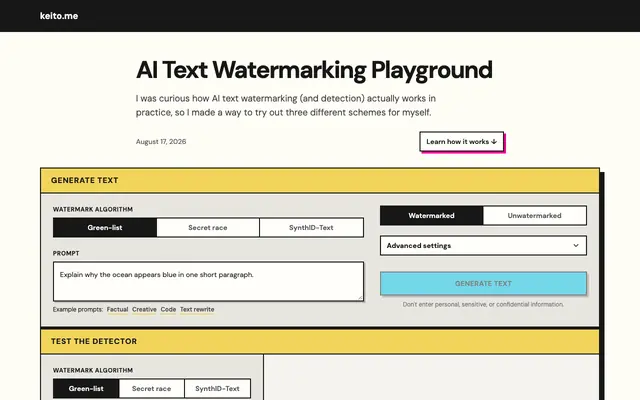Click into the prompt text area
The width and height of the screenshot is (640, 400).
point(208,282)
